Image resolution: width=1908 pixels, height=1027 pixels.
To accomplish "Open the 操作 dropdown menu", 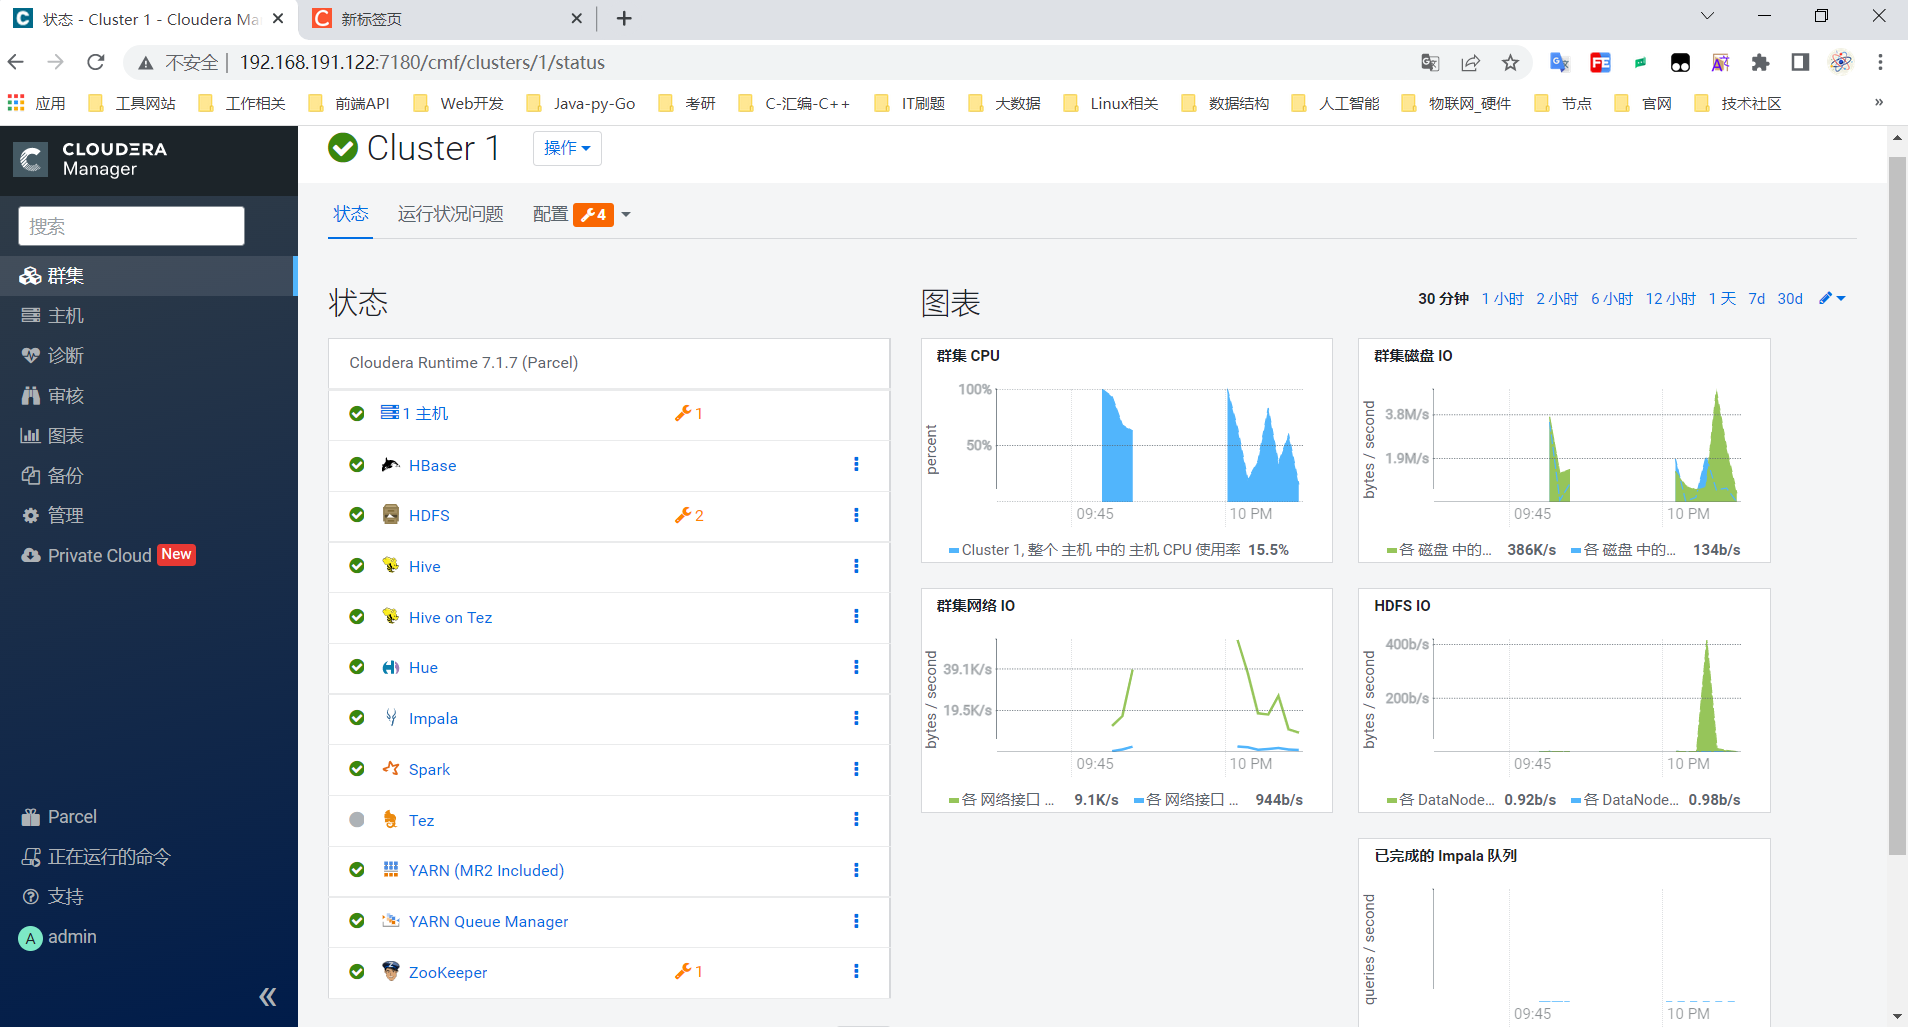I will coord(566,148).
